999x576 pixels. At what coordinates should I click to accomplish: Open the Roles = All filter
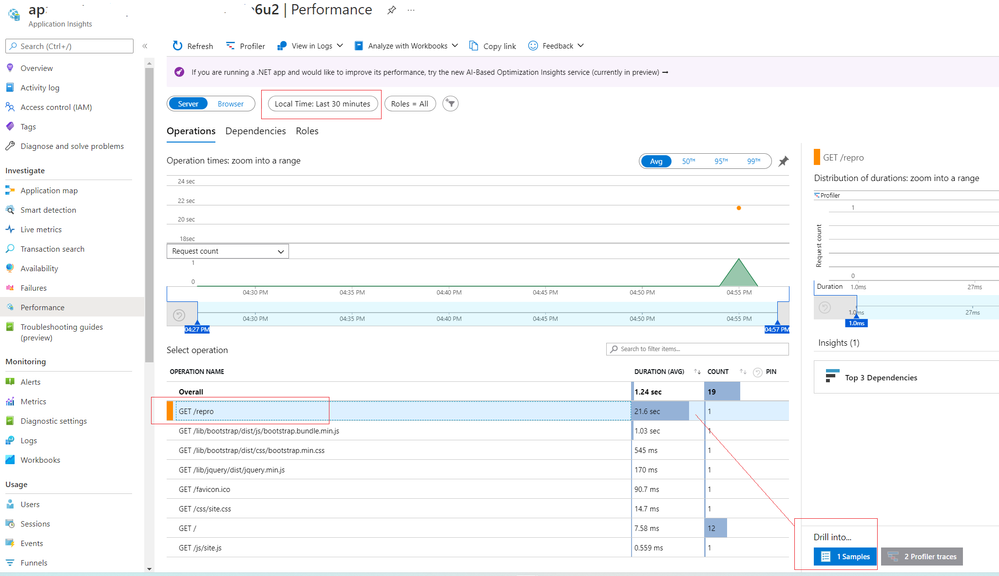point(410,104)
